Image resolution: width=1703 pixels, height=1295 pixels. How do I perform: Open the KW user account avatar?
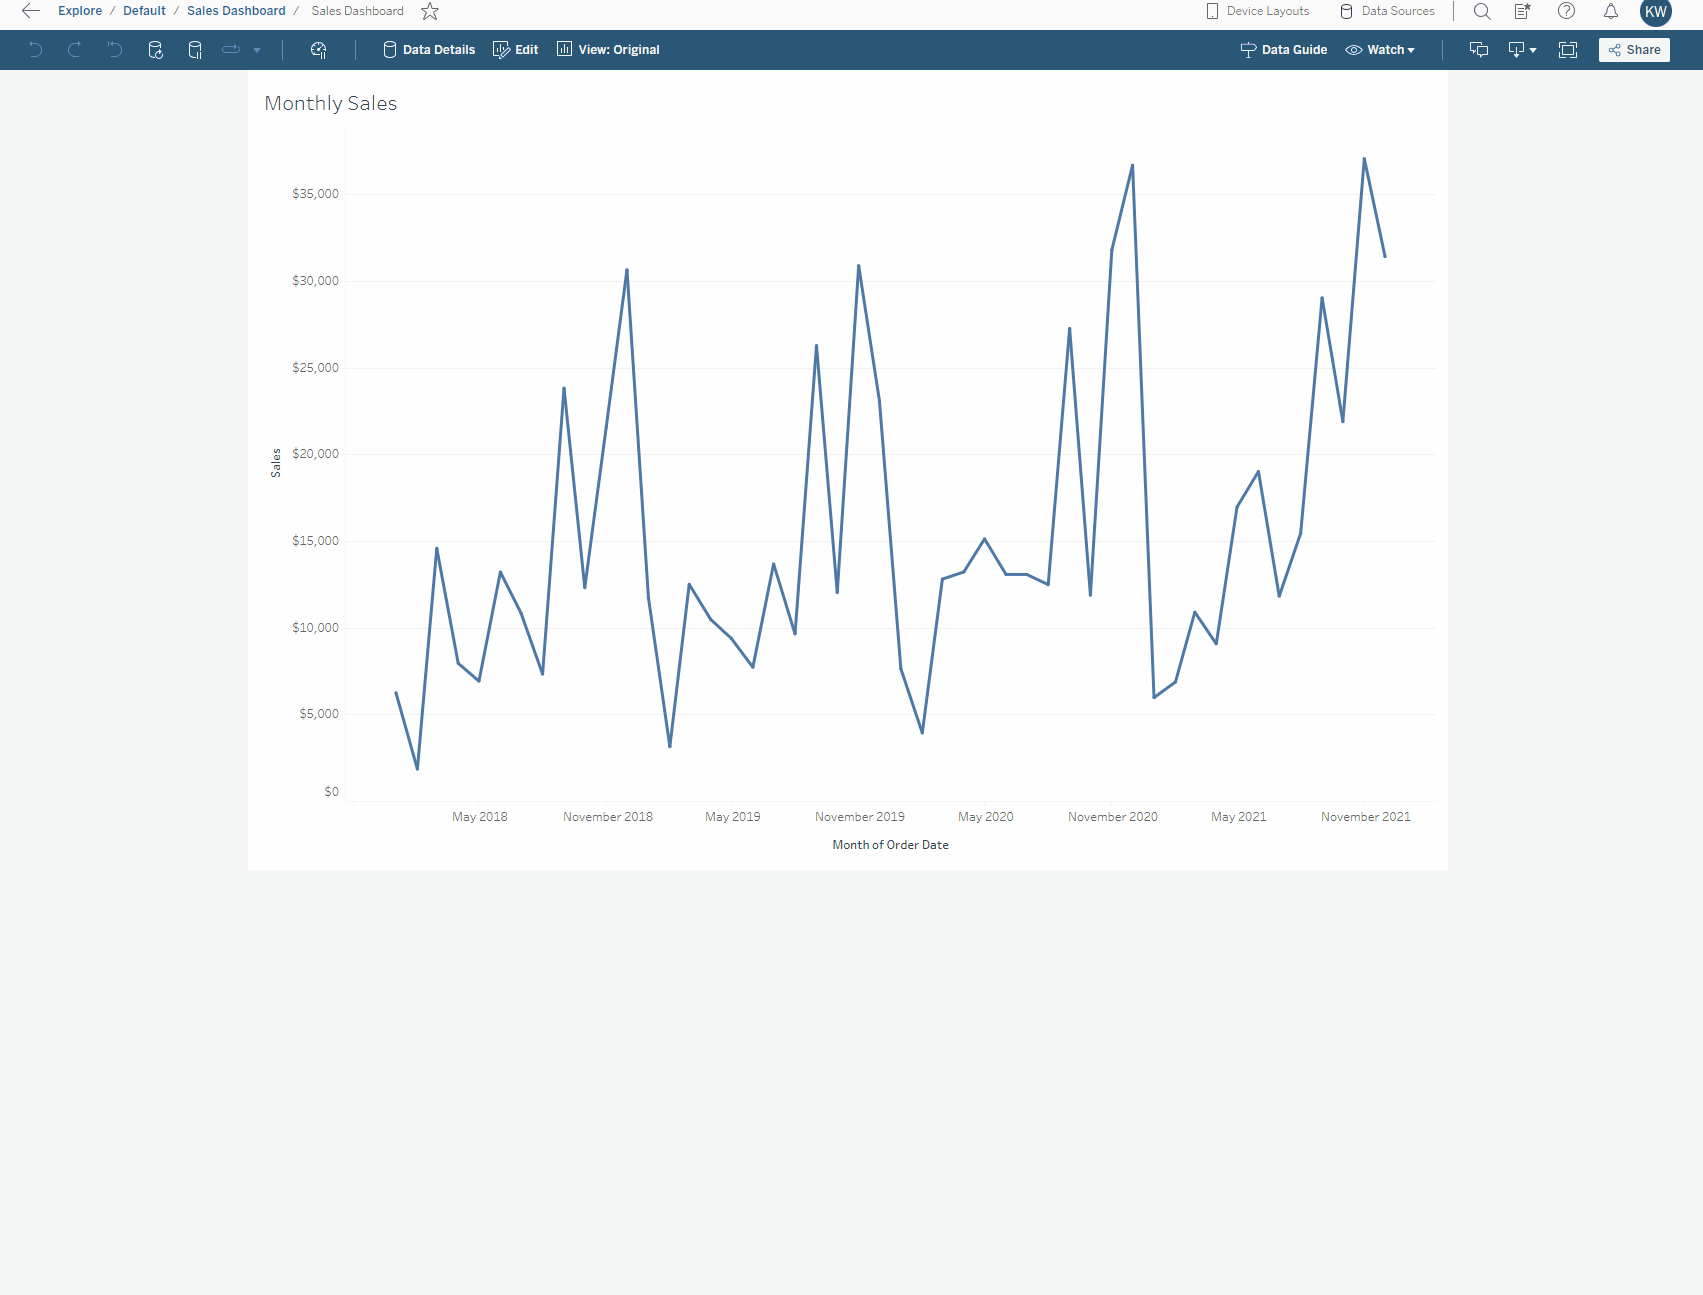[1656, 12]
